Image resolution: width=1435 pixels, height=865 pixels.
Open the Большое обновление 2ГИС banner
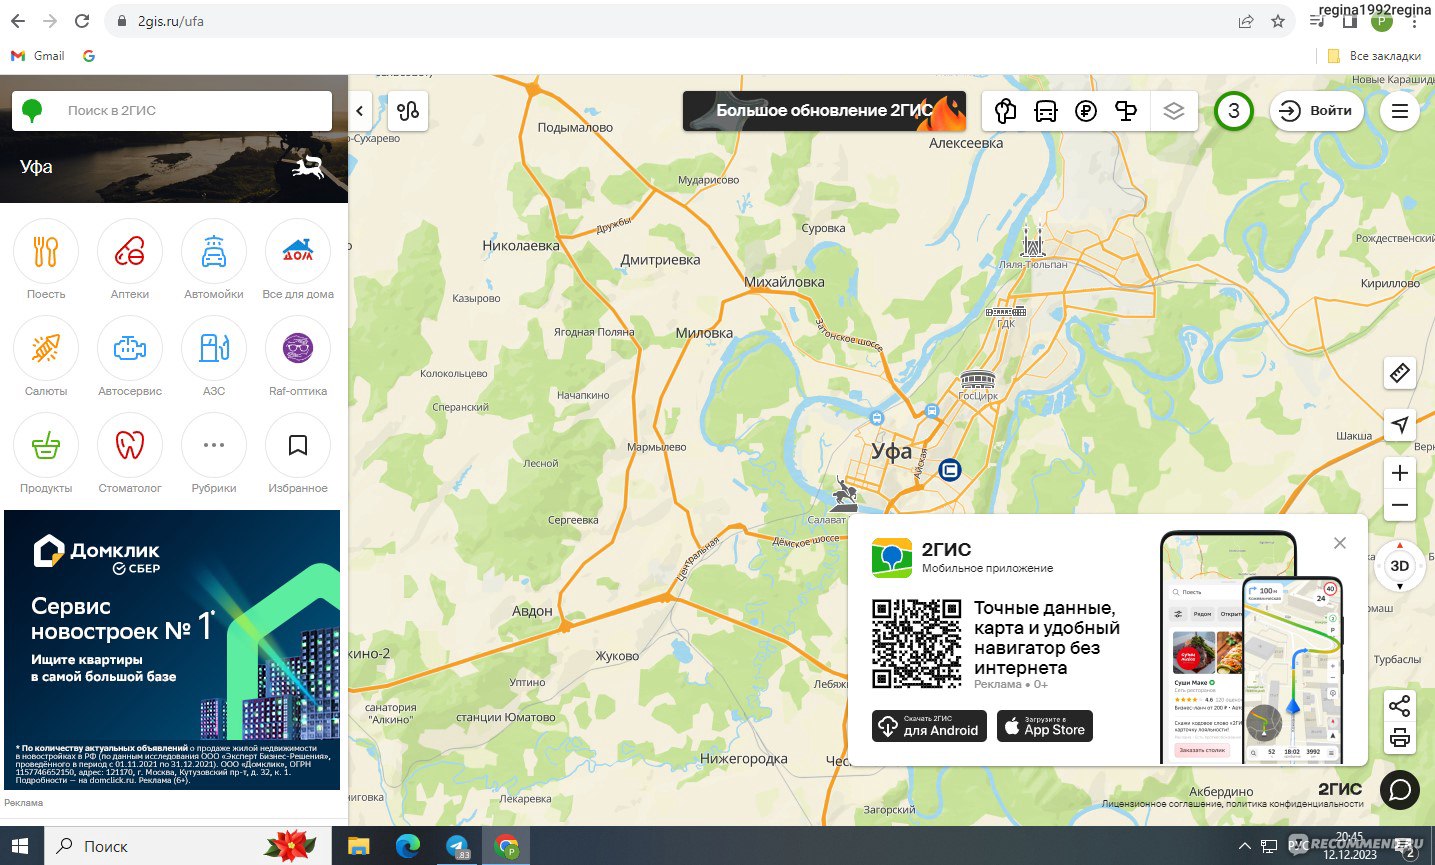coord(825,111)
